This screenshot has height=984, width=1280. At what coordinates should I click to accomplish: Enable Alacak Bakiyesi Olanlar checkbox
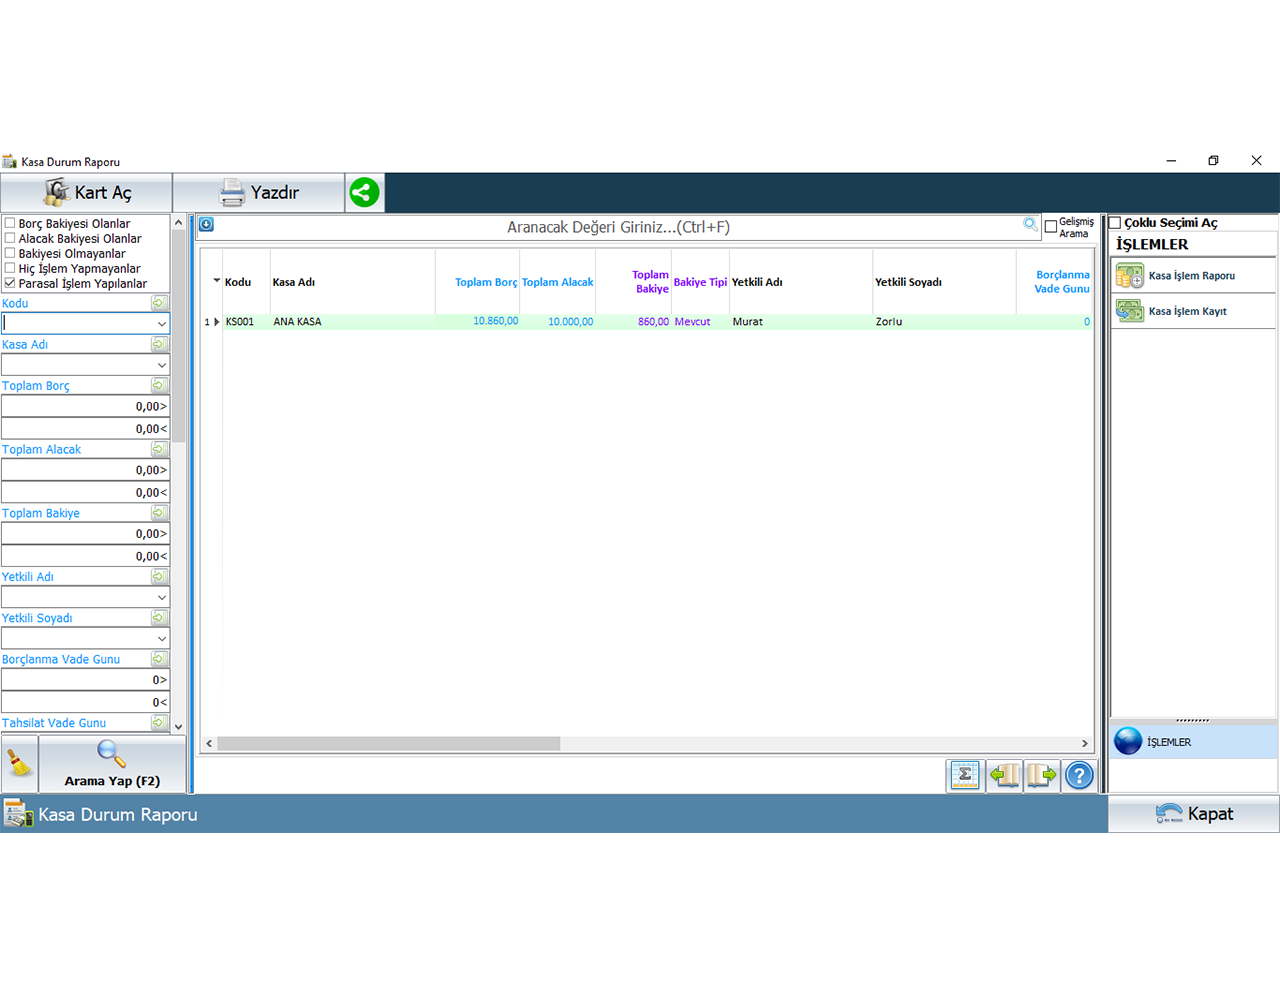pyautogui.click(x=10, y=238)
